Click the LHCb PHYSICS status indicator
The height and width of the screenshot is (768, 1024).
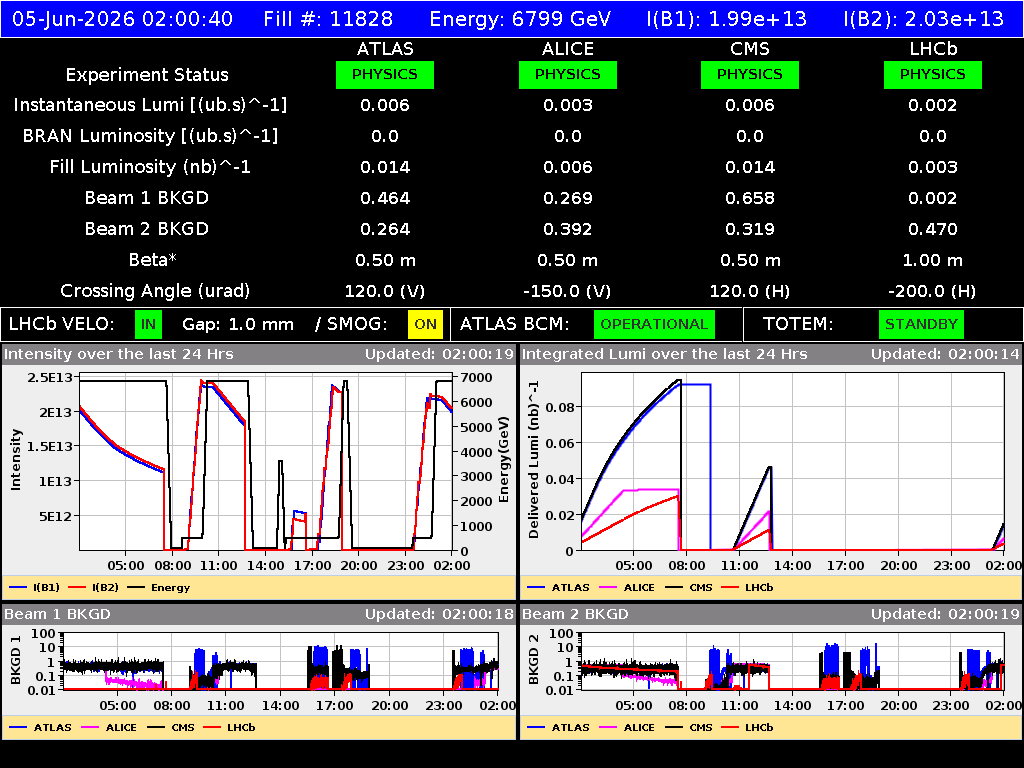(933, 74)
